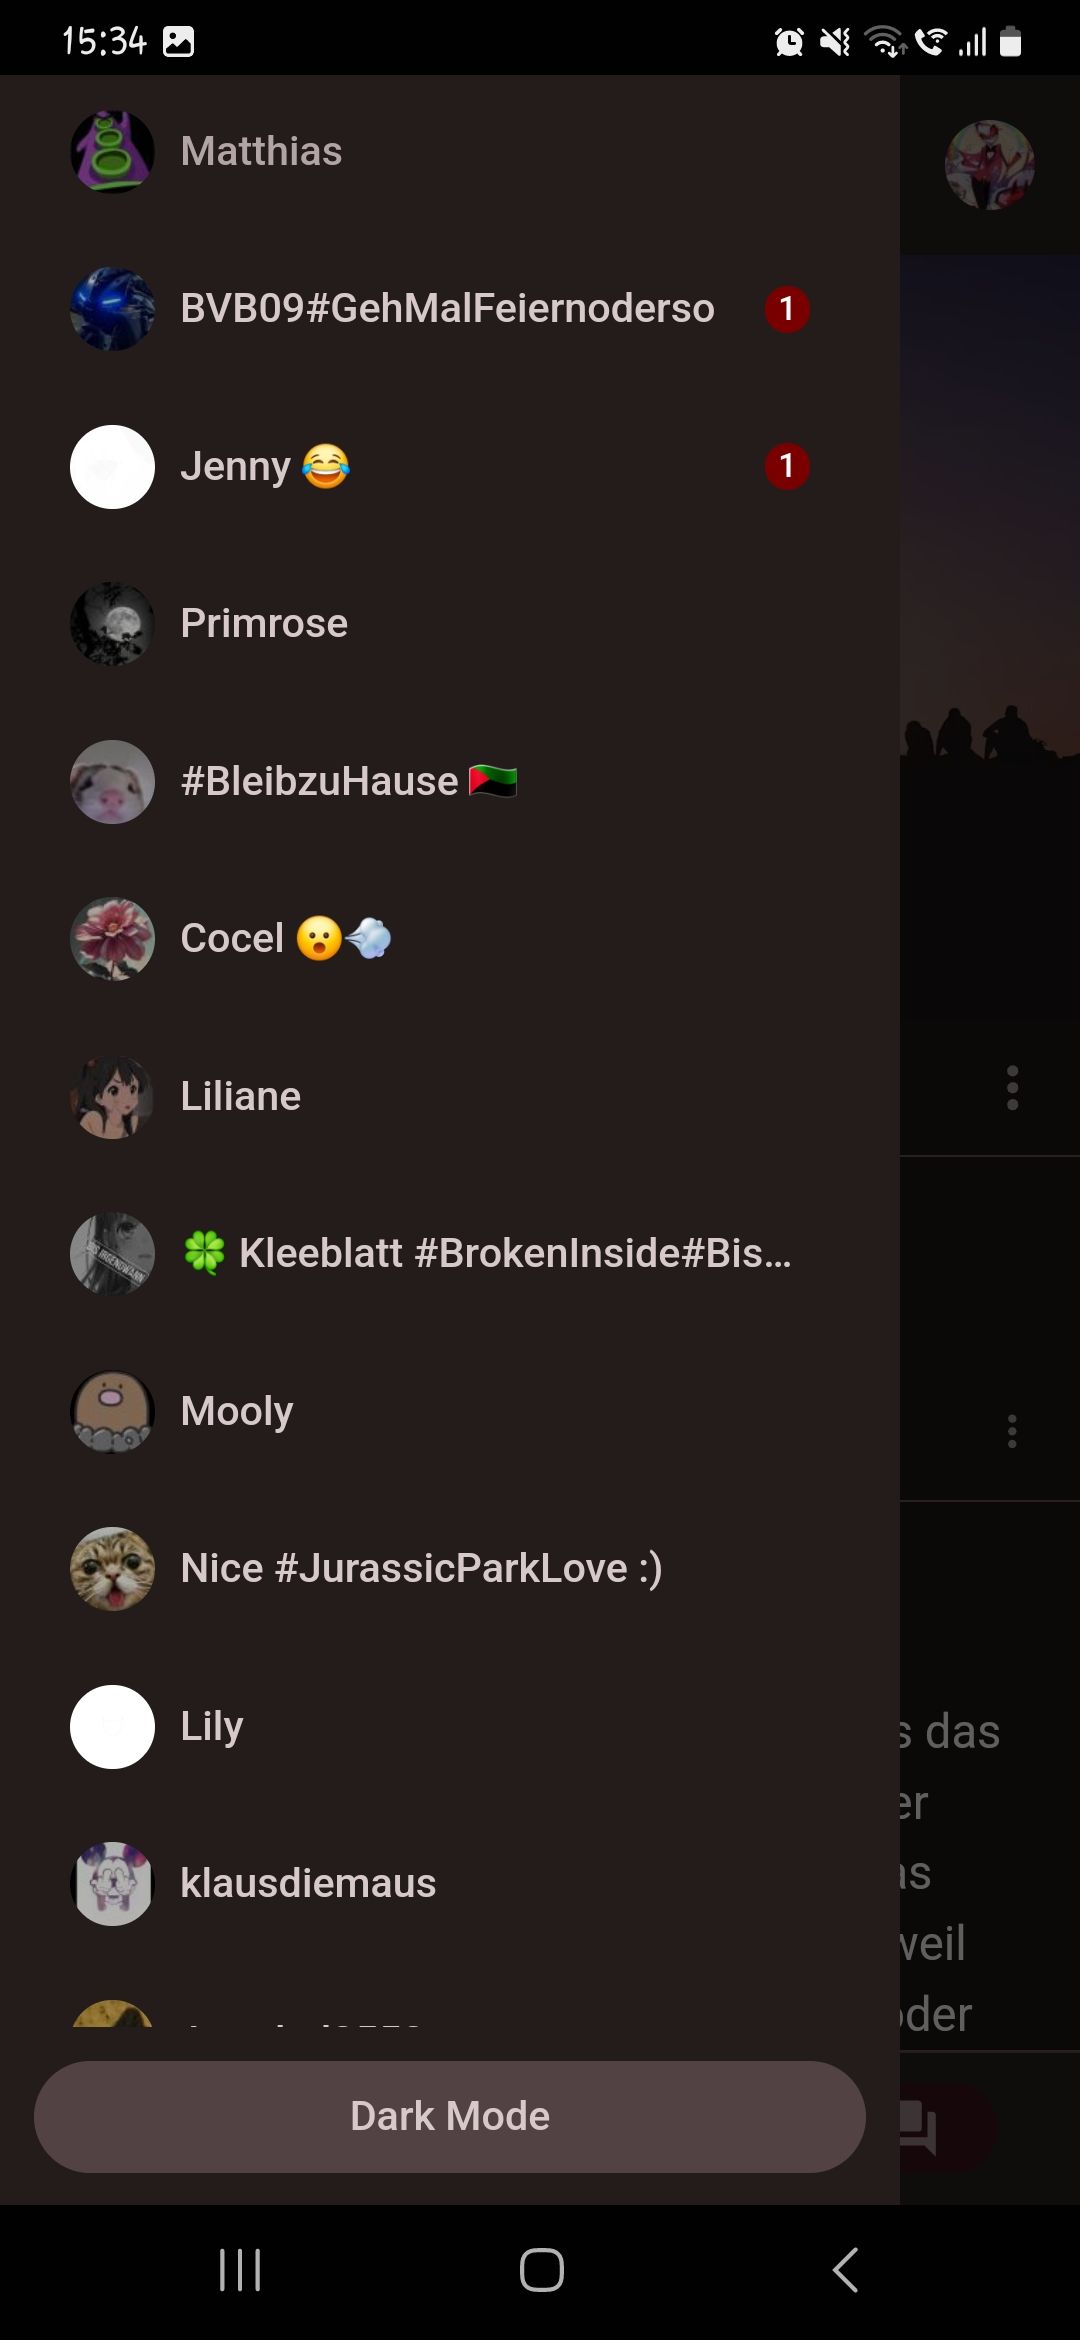Open lower three-dot overflow menu

[x=1012, y=1431]
